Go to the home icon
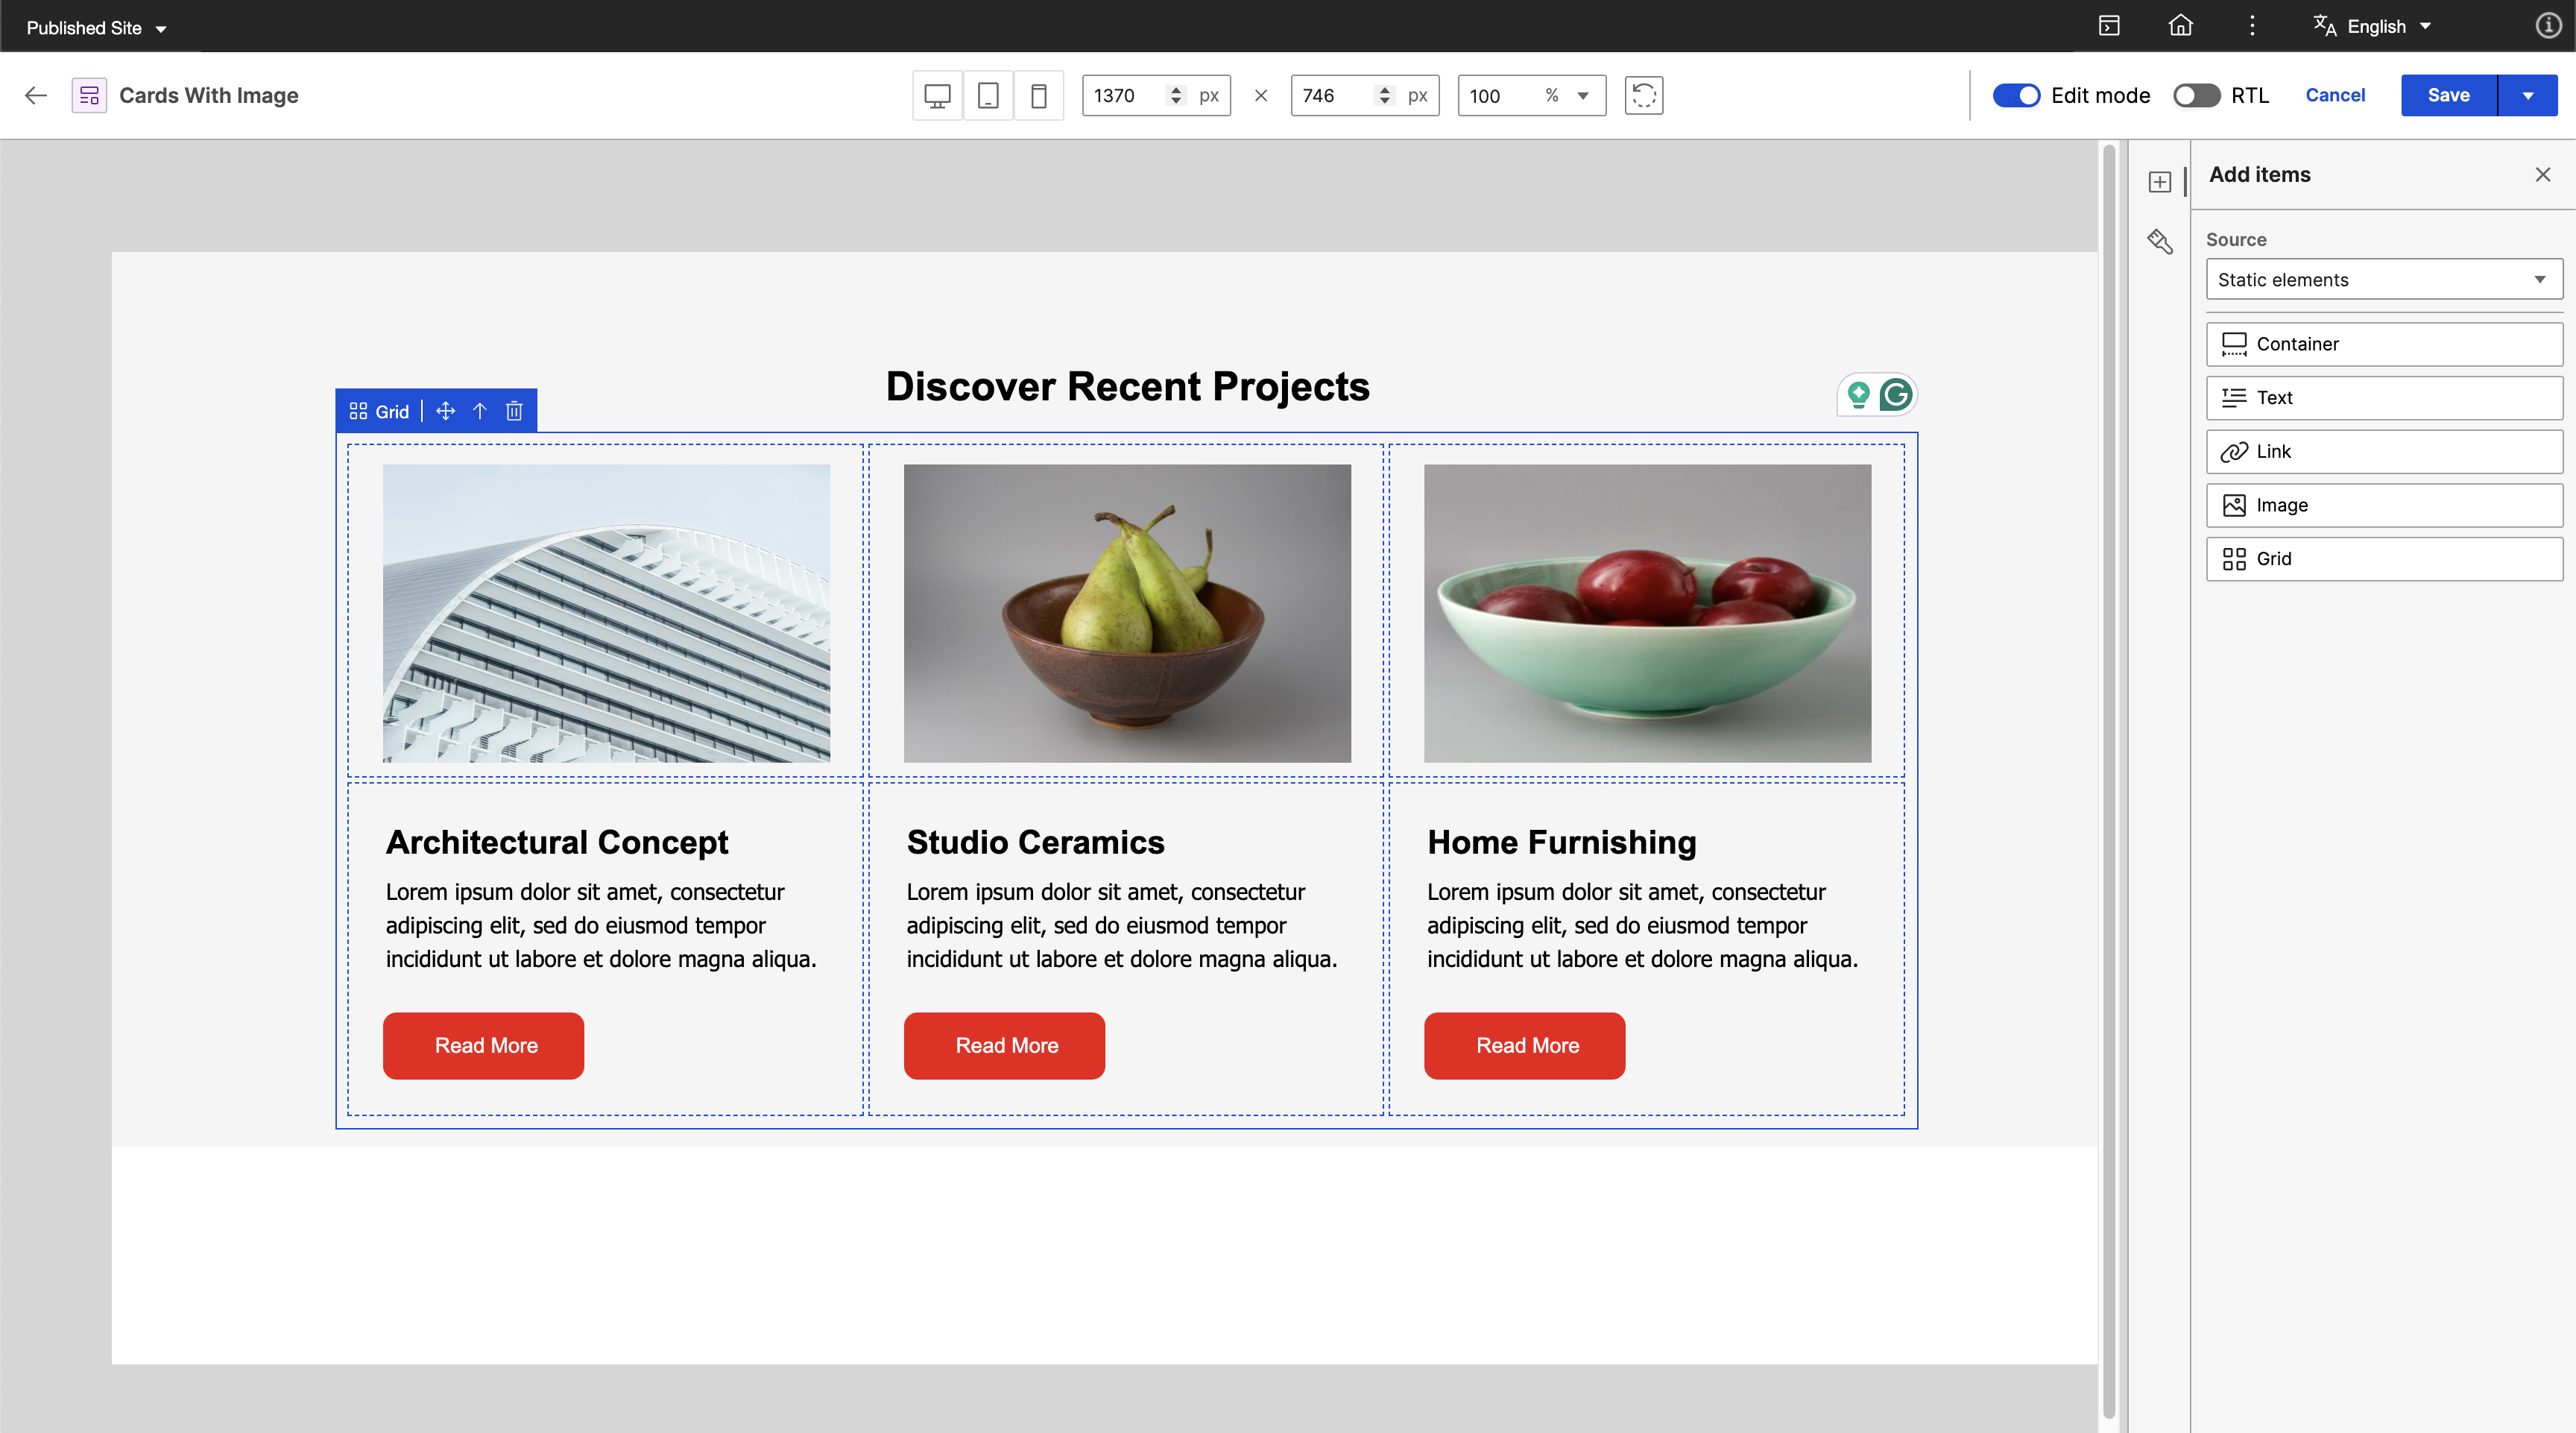This screenshot has width=2576, height=1433. [x=2180, y=26]
